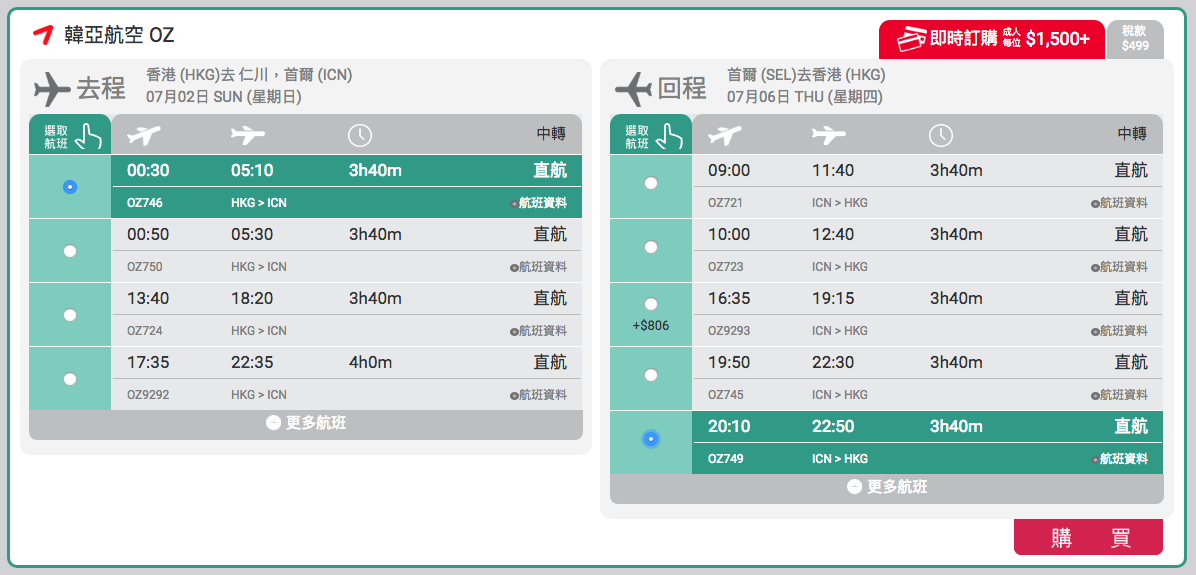Open flight details for return OZ723

1120,267
